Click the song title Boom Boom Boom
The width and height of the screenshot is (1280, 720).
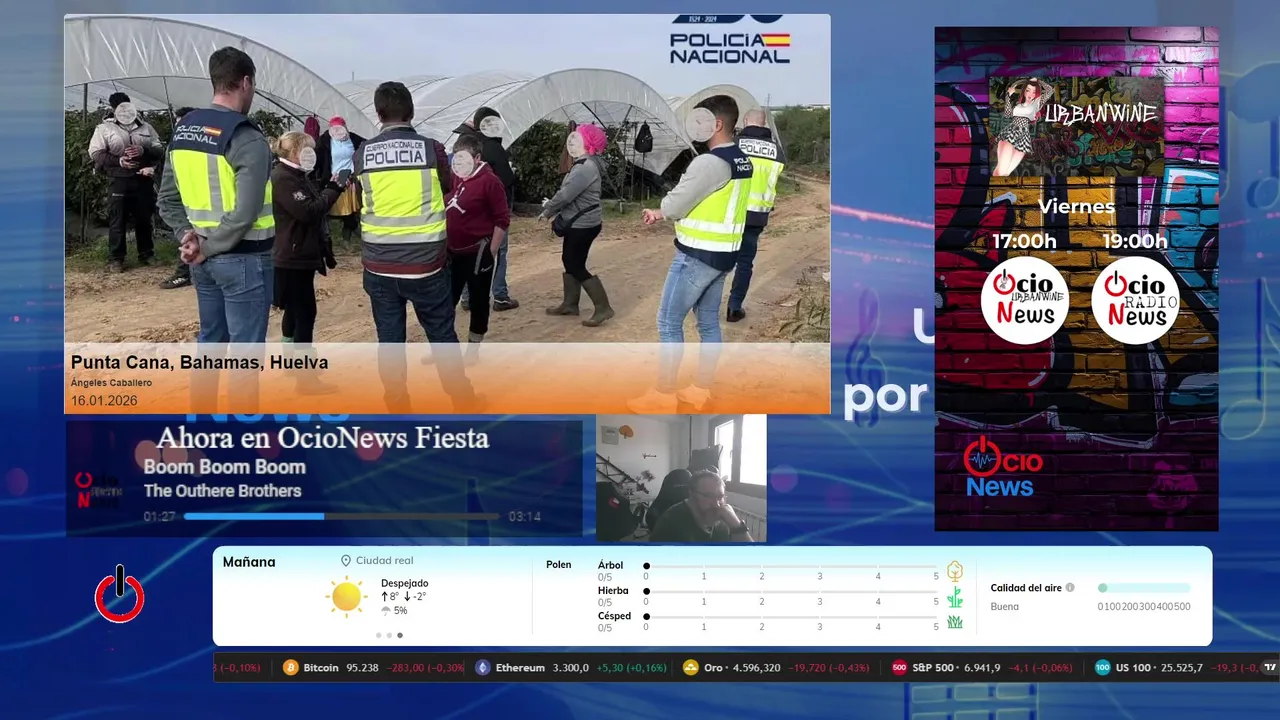224,467
